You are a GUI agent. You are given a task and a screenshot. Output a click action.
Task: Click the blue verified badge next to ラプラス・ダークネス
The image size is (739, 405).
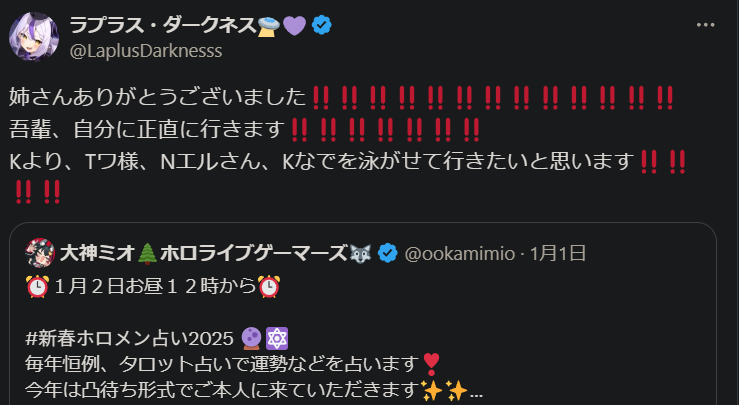(322, 25)
